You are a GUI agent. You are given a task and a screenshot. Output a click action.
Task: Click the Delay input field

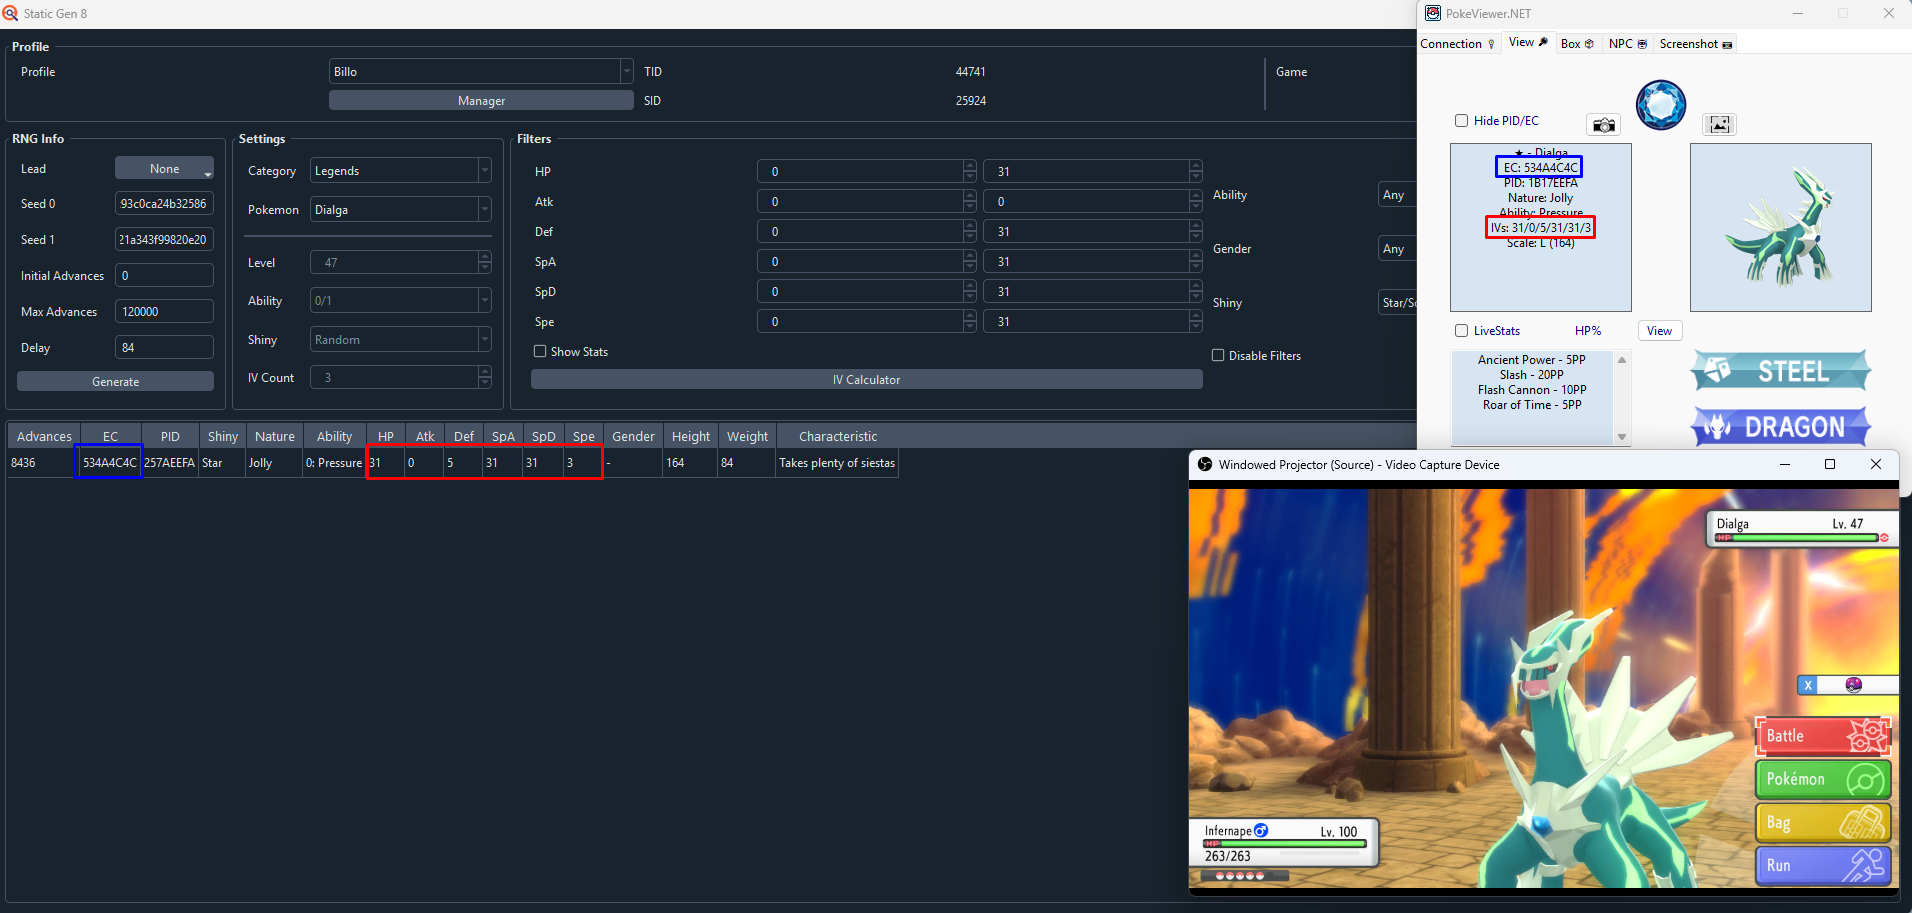coord(164,347)
